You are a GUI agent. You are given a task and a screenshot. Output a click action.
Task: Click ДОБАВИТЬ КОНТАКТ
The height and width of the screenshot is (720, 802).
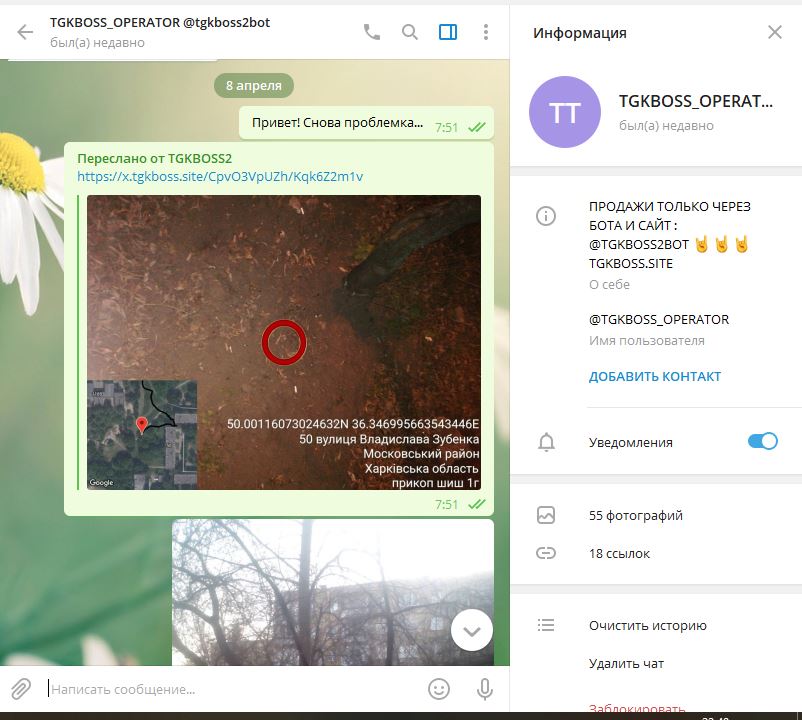(655, 376)
